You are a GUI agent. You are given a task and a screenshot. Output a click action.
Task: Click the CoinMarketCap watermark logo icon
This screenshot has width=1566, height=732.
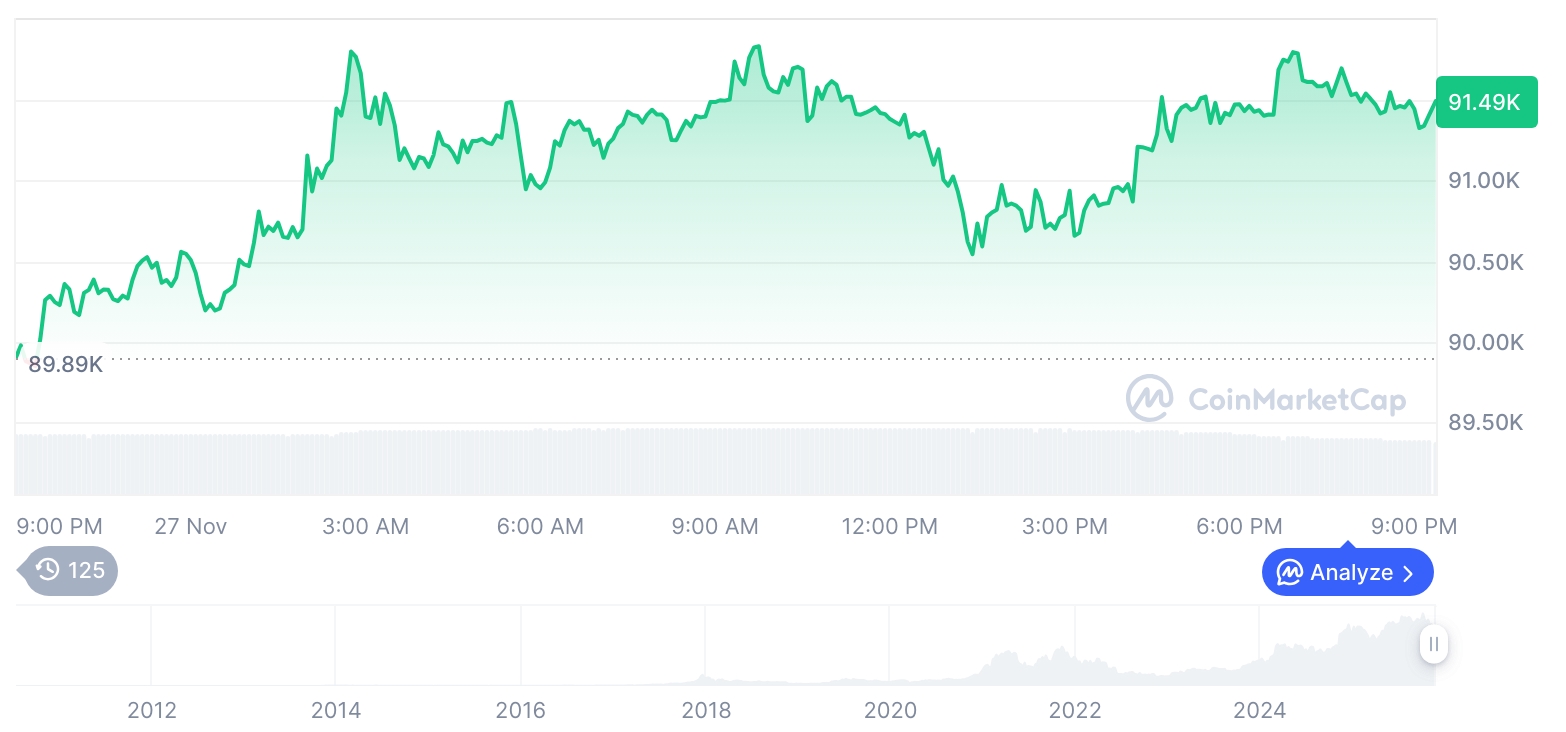[x=1150, y=398]
